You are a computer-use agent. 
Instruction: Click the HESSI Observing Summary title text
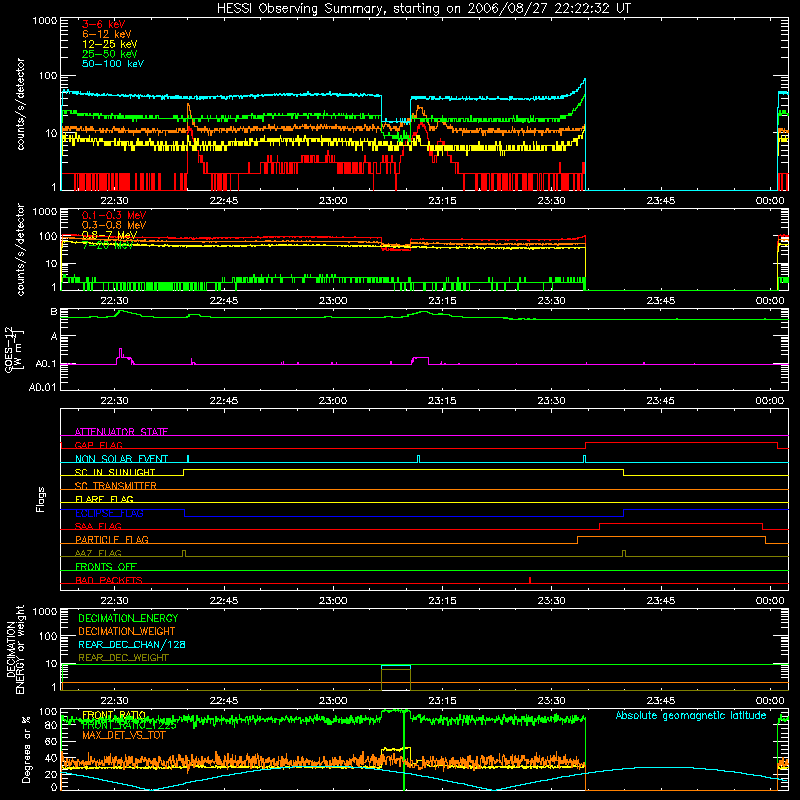423,9
